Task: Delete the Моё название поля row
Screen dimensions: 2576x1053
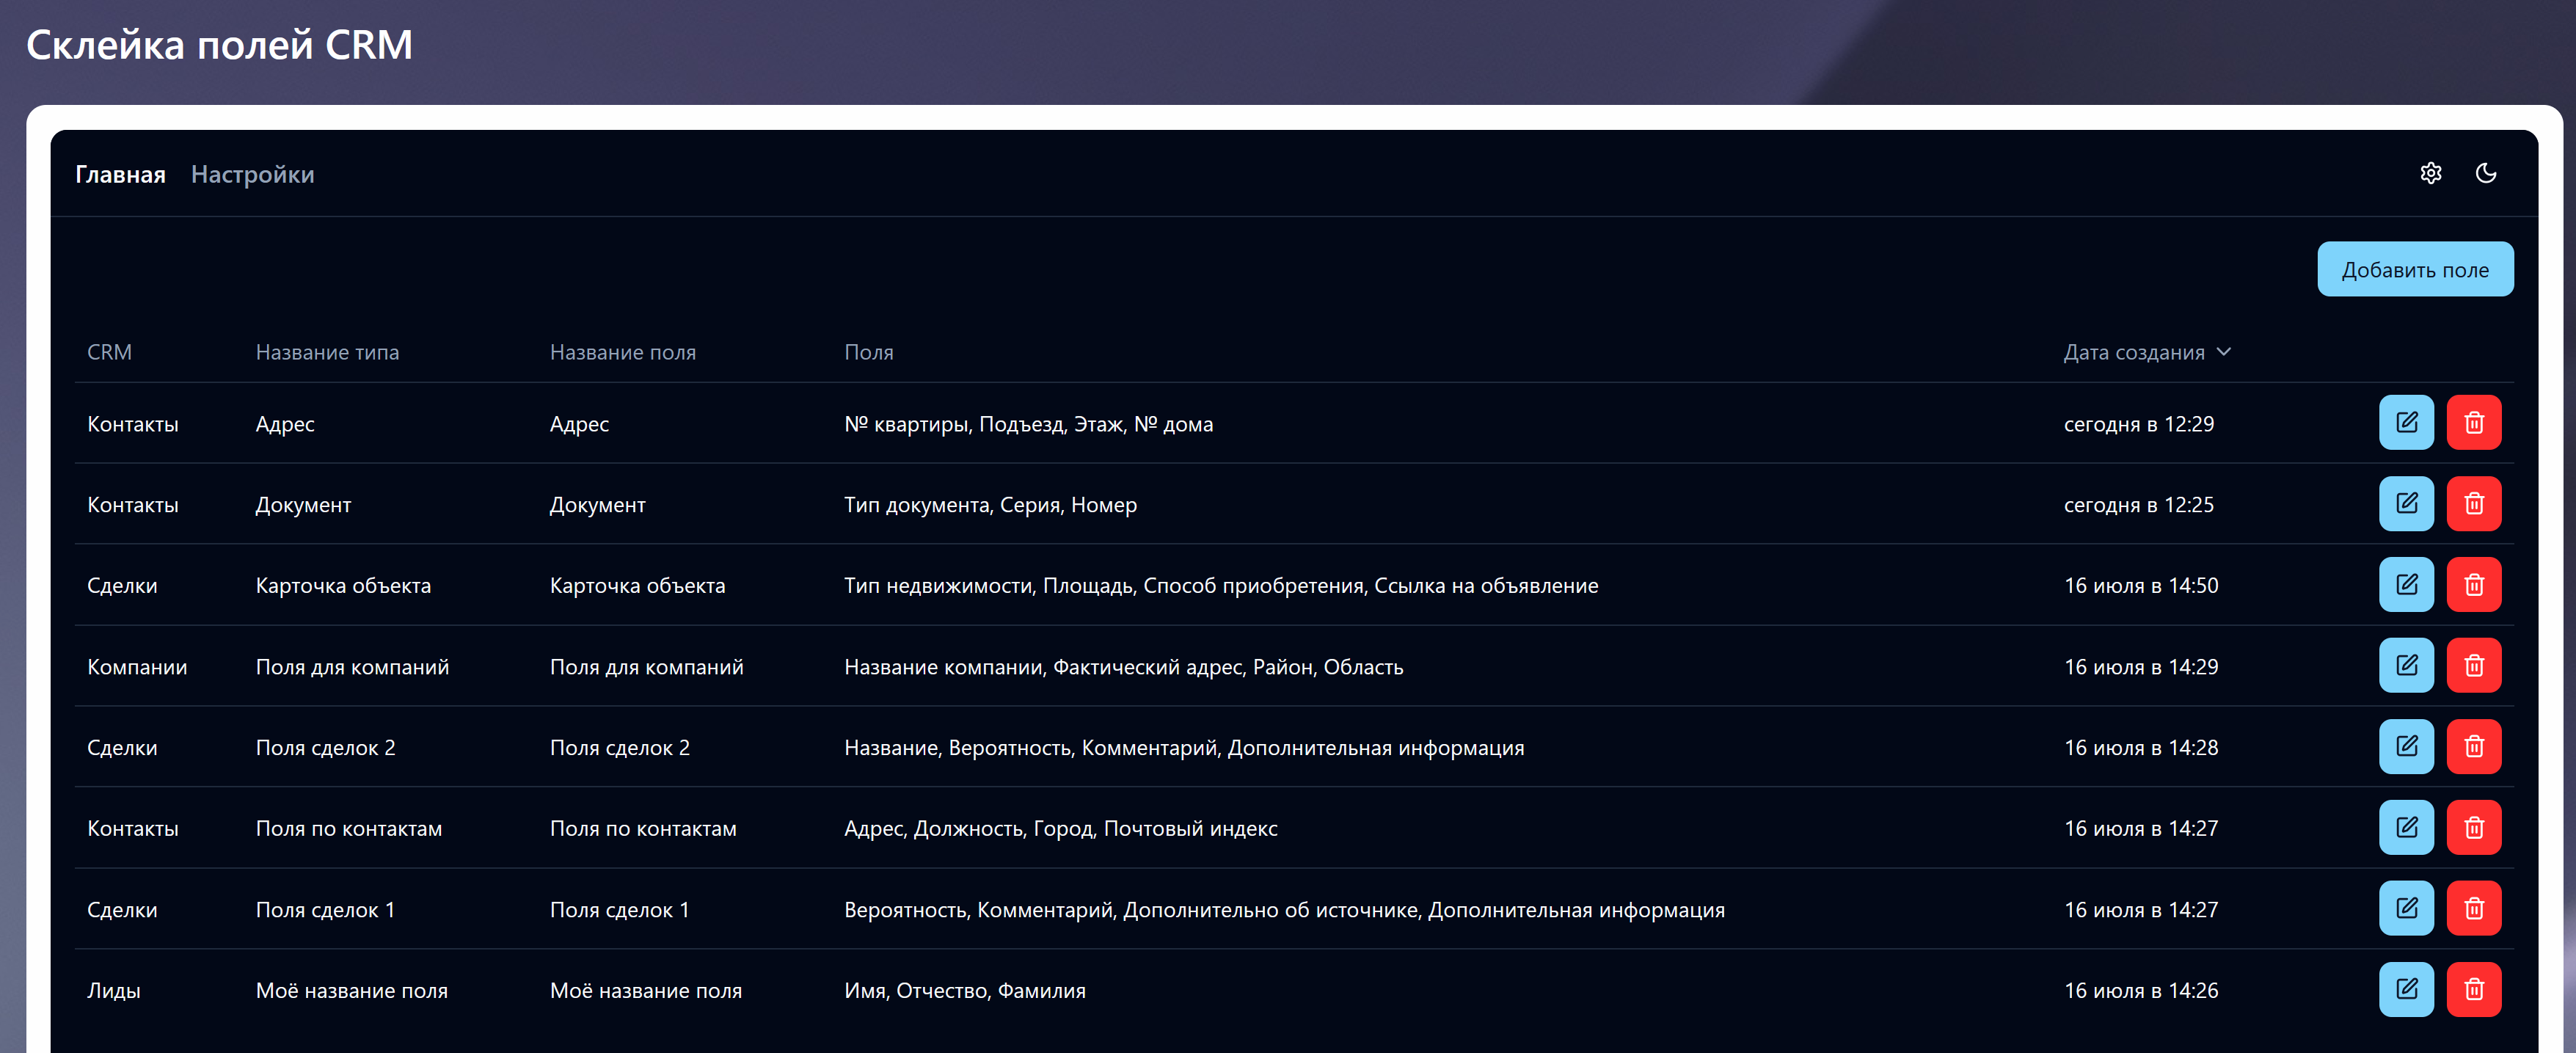Action: pos(2473,990)
